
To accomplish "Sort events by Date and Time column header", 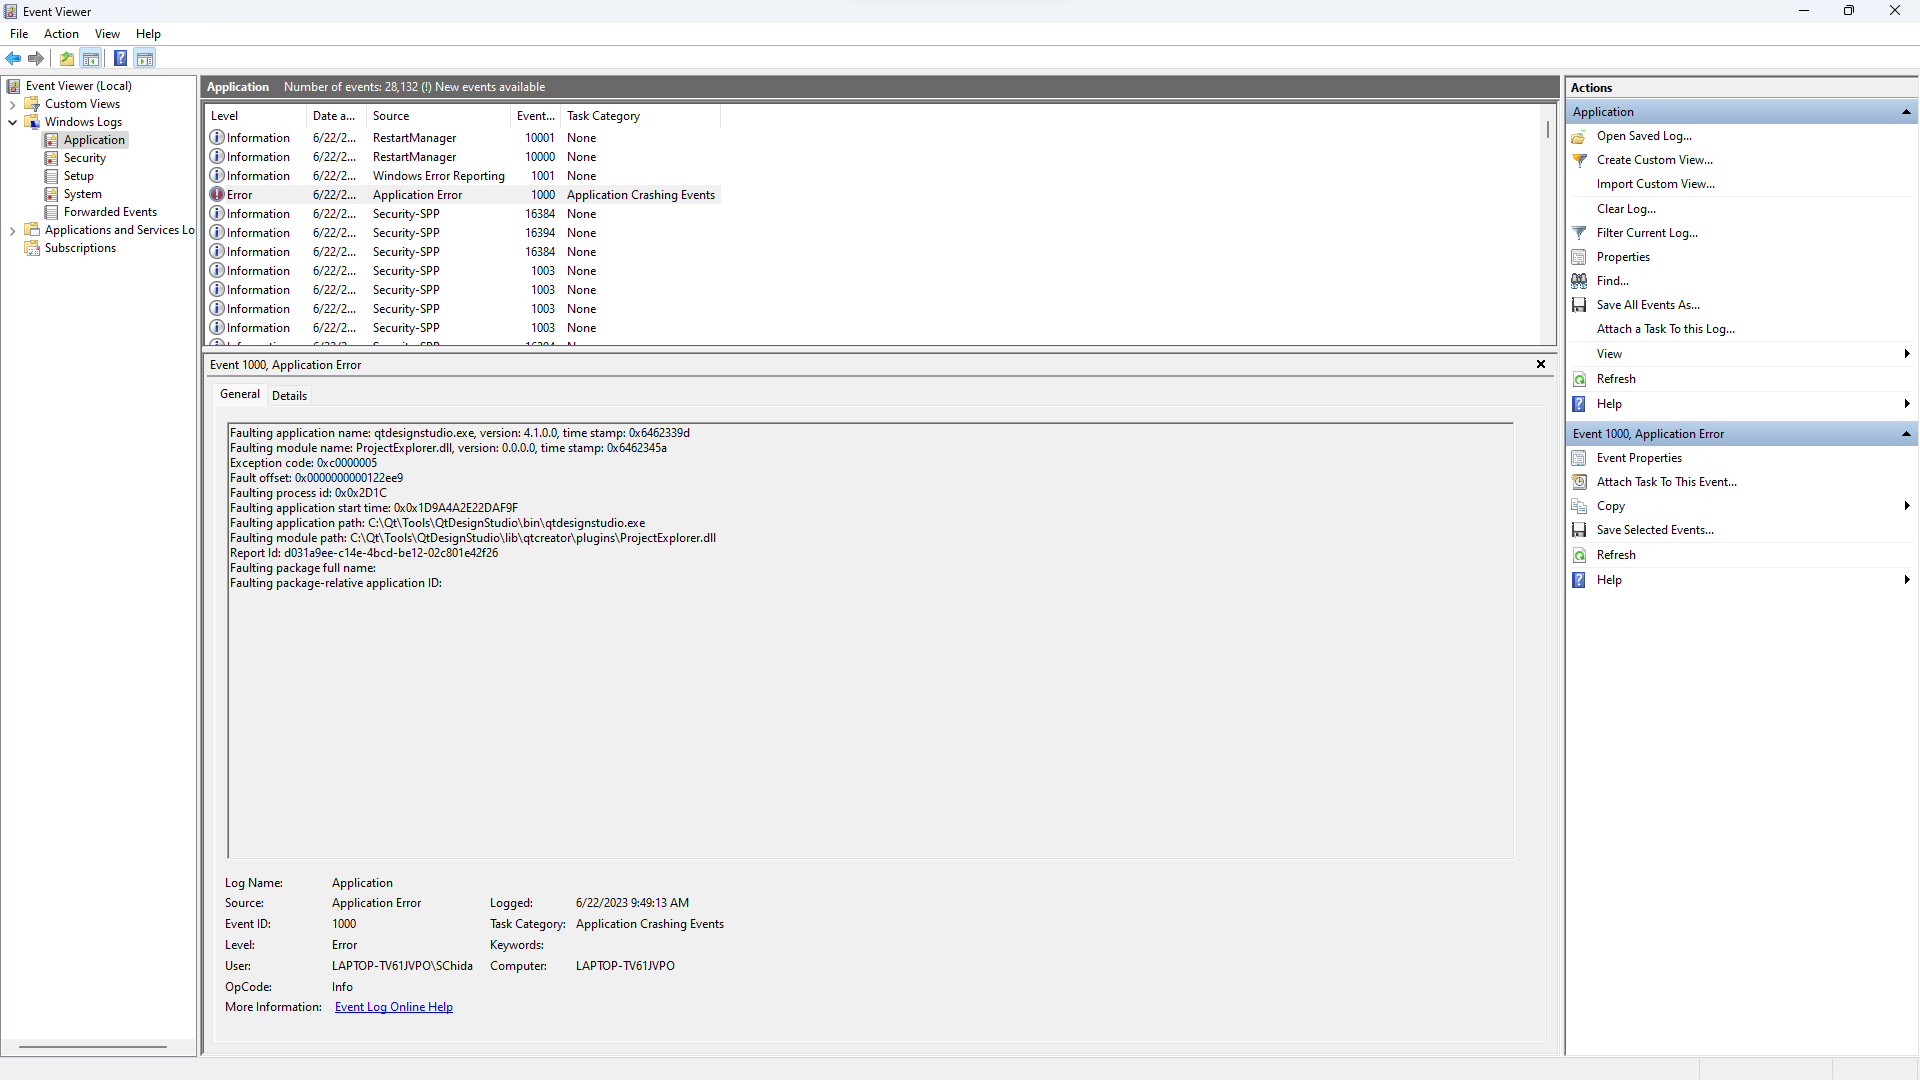I will pyautogui.click(x=336, y=116).
